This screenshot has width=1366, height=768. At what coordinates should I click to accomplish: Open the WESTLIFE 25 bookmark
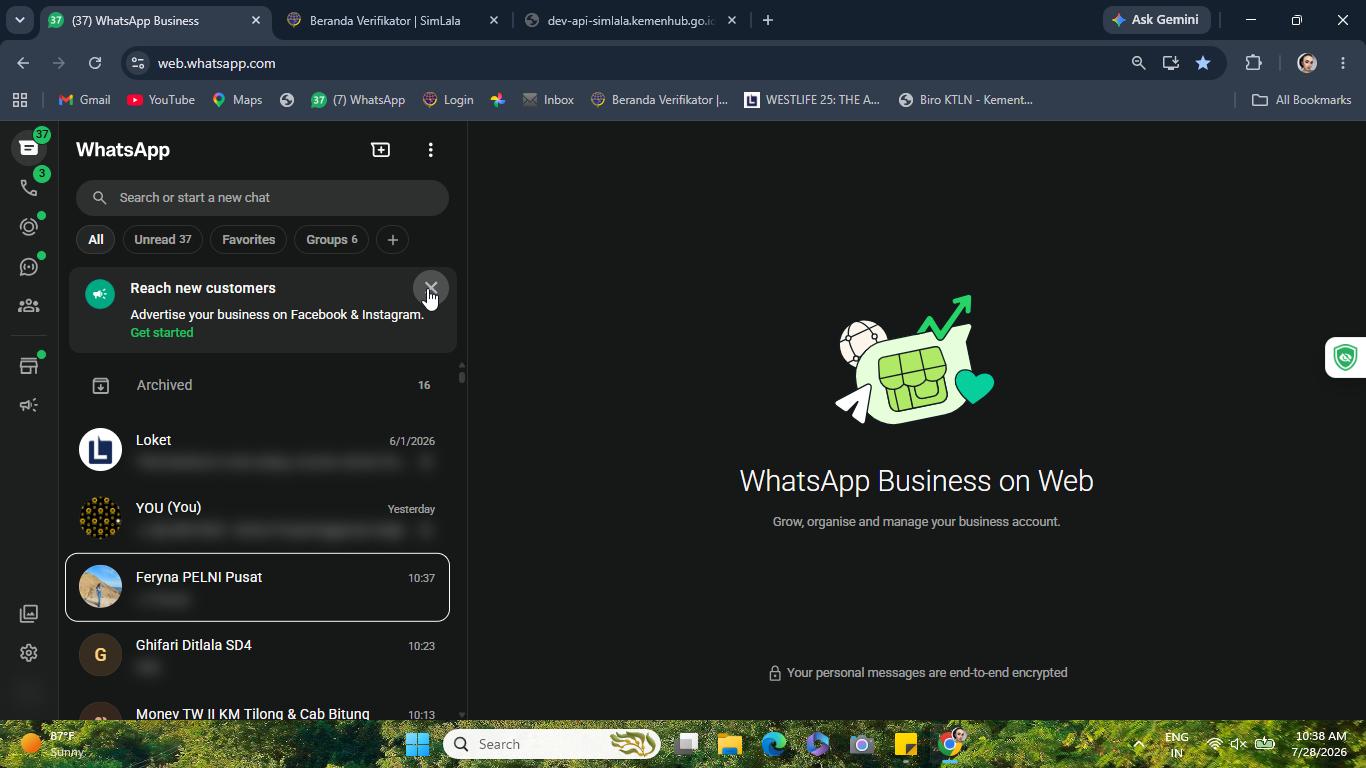[812, 100]
